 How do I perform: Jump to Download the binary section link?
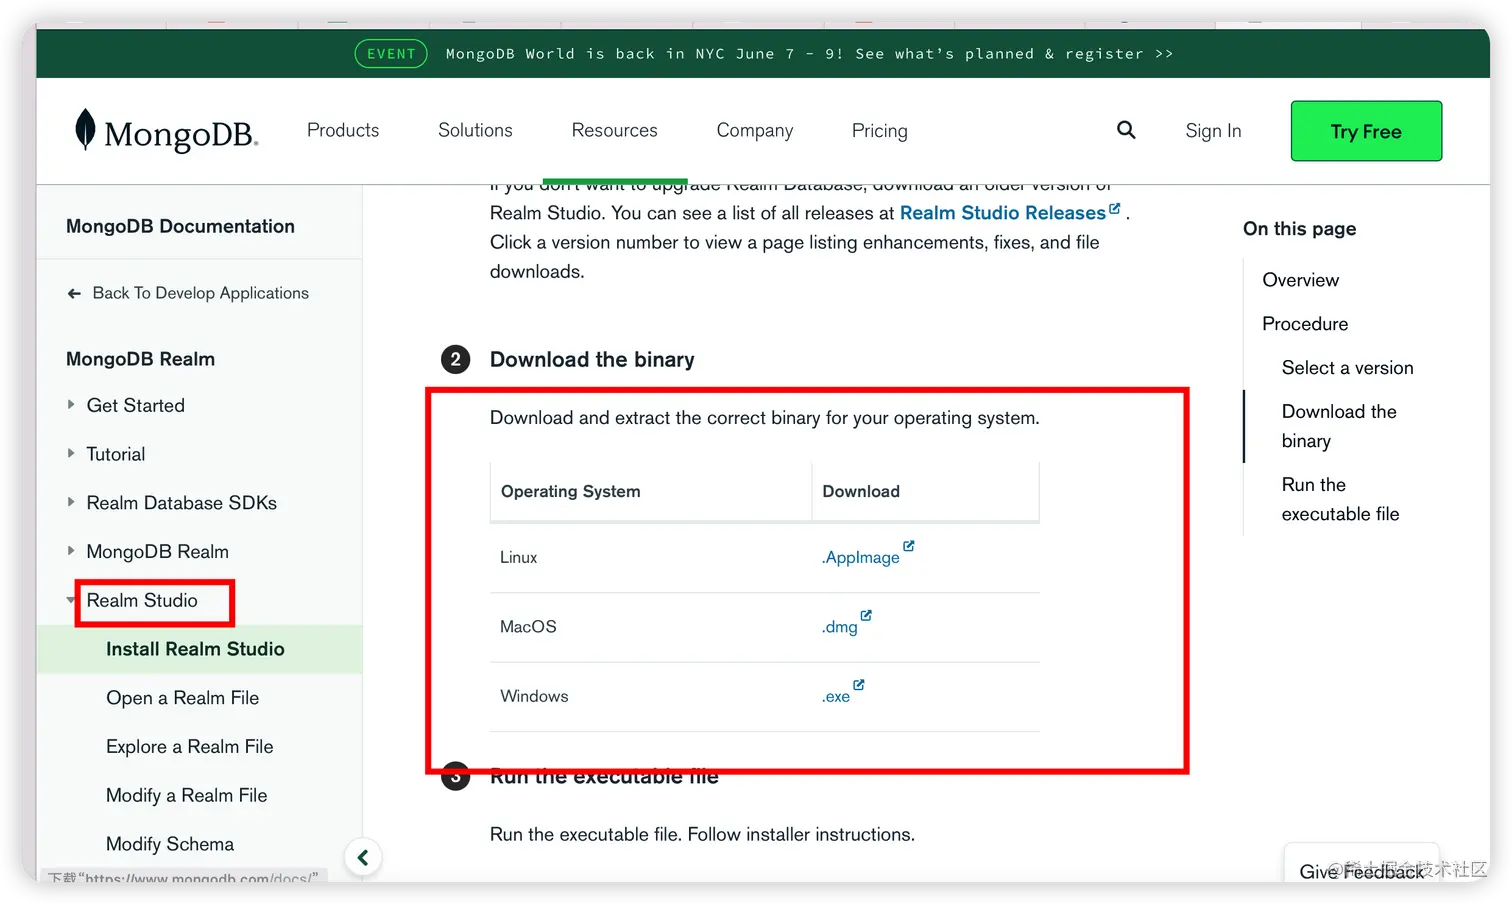tap(1339, 426)
